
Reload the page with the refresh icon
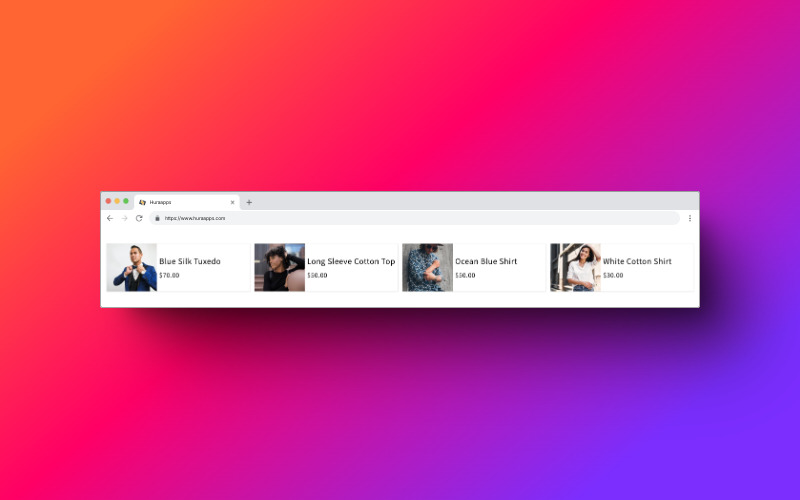(x=139, y=218)
